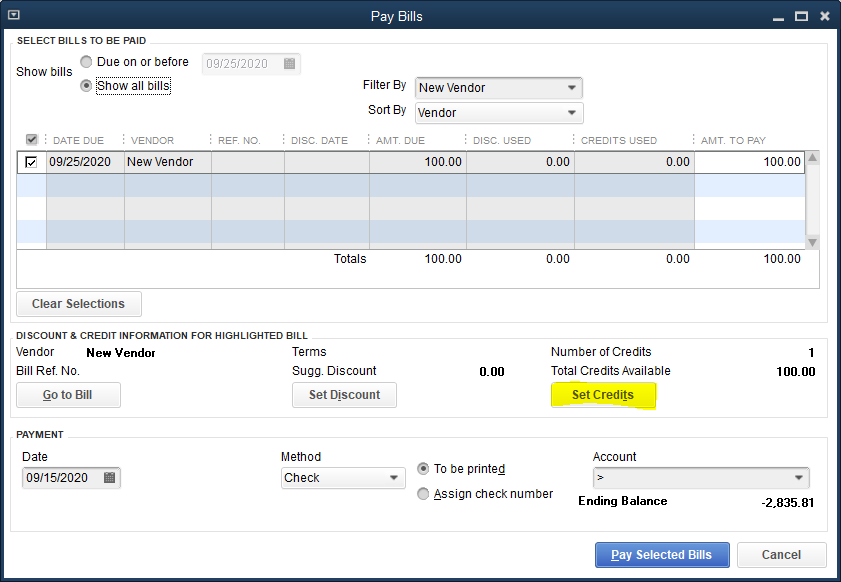Uncheck the New Vendor bill row
Viewport: 841px width, 582px height.
[x=32, y=162]
